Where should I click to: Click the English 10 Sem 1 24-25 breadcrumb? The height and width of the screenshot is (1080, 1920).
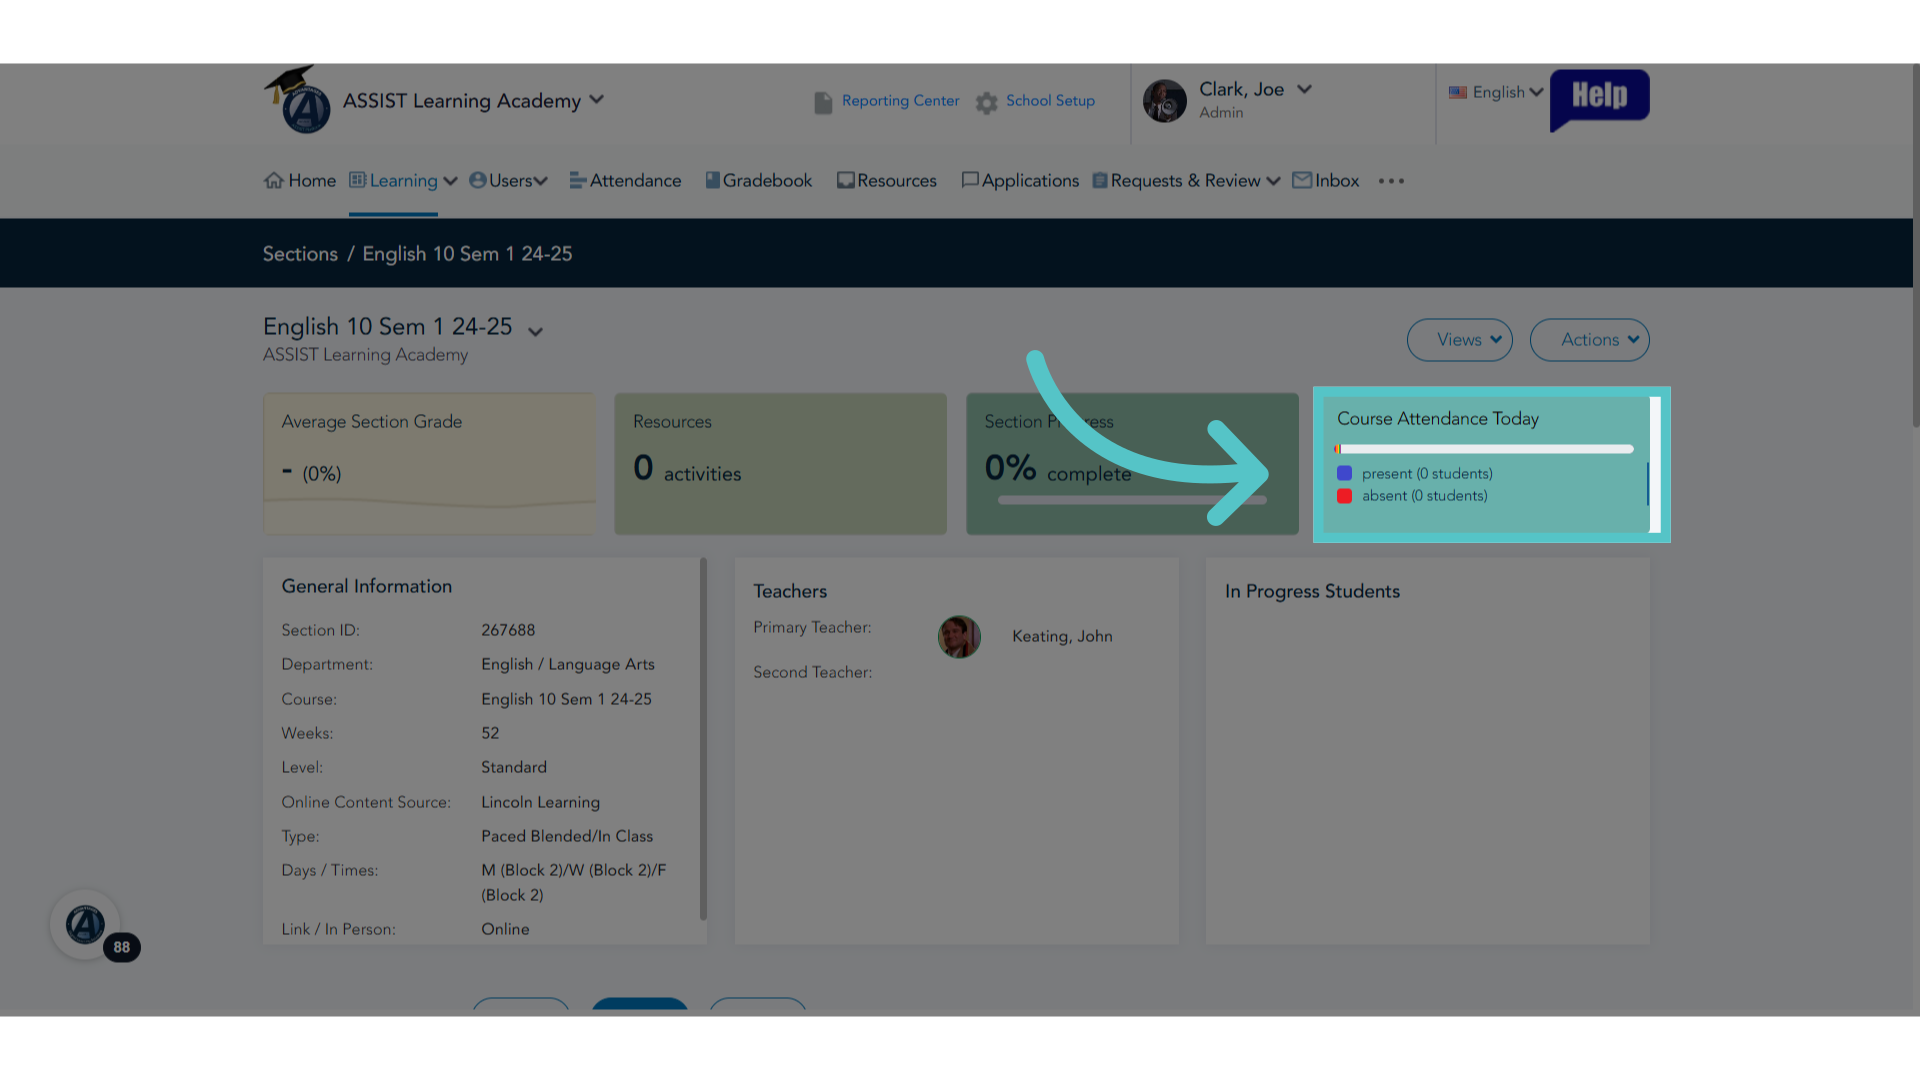(x=467, y=254)
